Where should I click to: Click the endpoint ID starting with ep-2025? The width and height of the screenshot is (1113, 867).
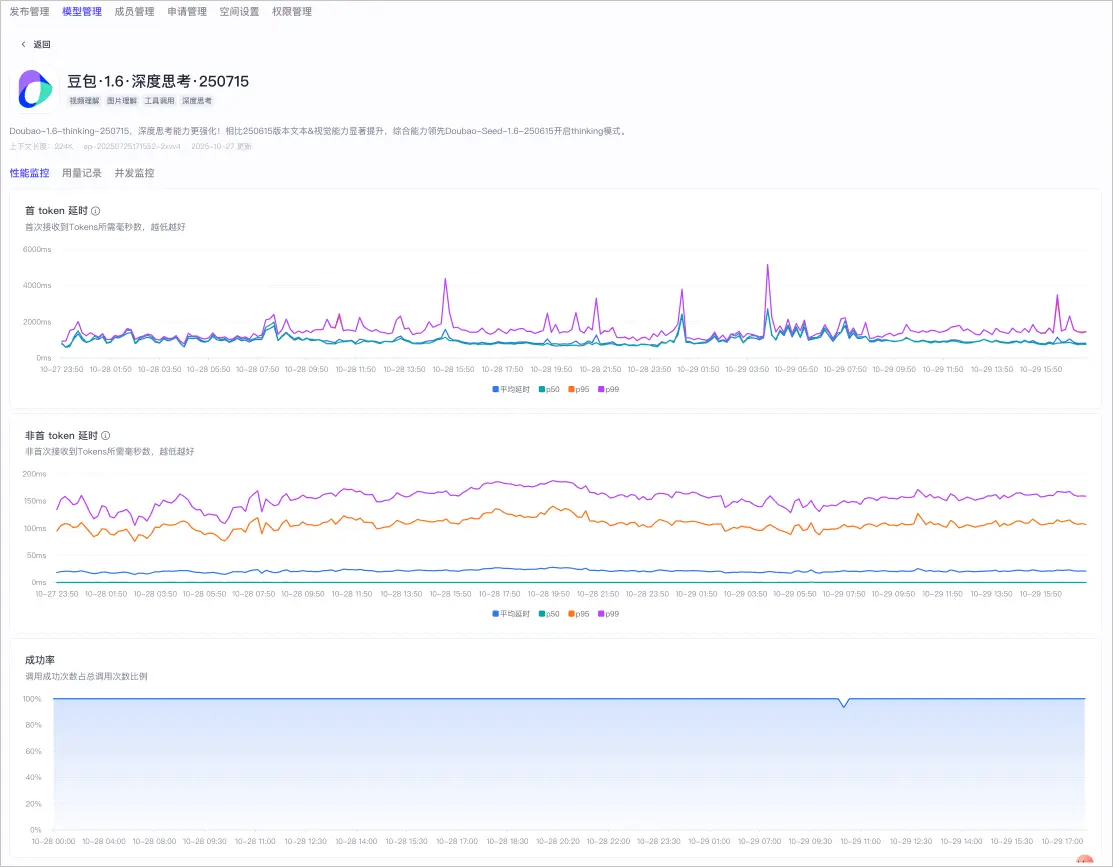(132, 146)
